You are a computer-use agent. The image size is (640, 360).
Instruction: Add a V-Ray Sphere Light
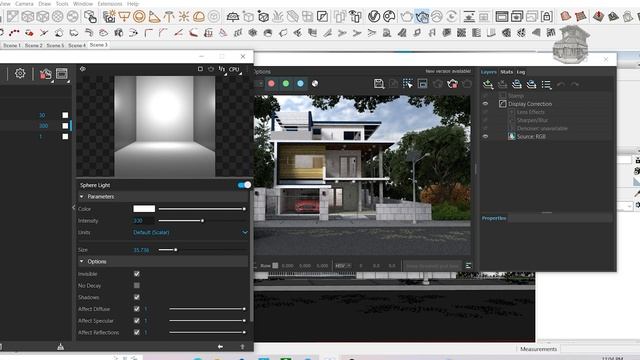pyautogui.click(x=139, y=17)
